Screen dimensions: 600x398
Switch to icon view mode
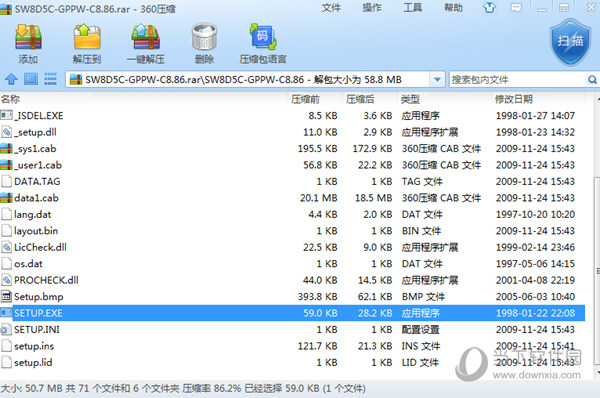pos(31,79)
